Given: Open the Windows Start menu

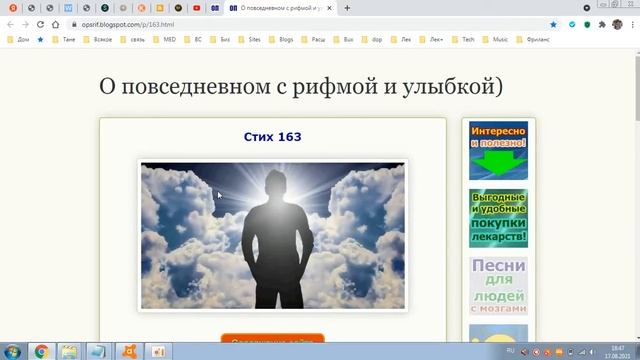Looking at the screenshot, I should (13, 351).
